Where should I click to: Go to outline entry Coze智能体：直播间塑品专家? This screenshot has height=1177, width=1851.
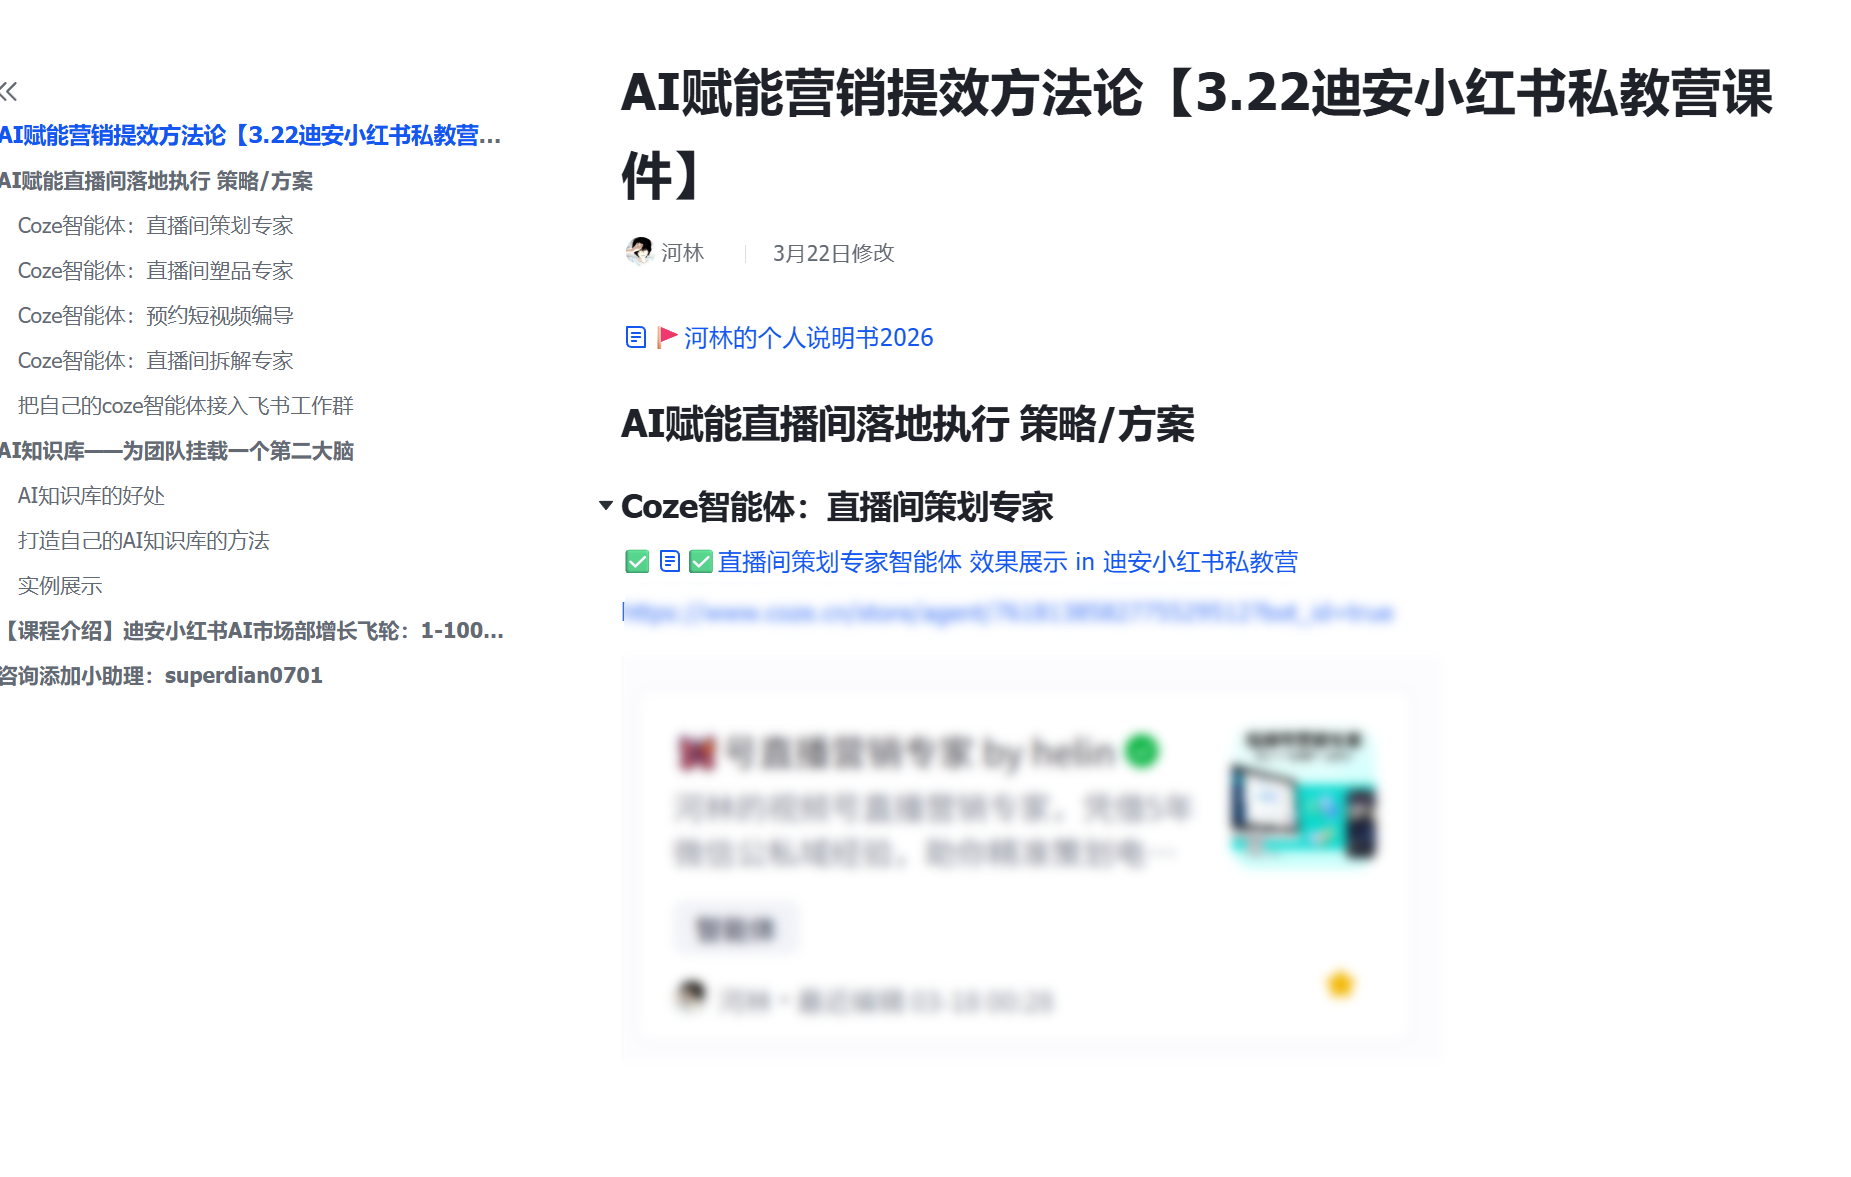[156, 271]
